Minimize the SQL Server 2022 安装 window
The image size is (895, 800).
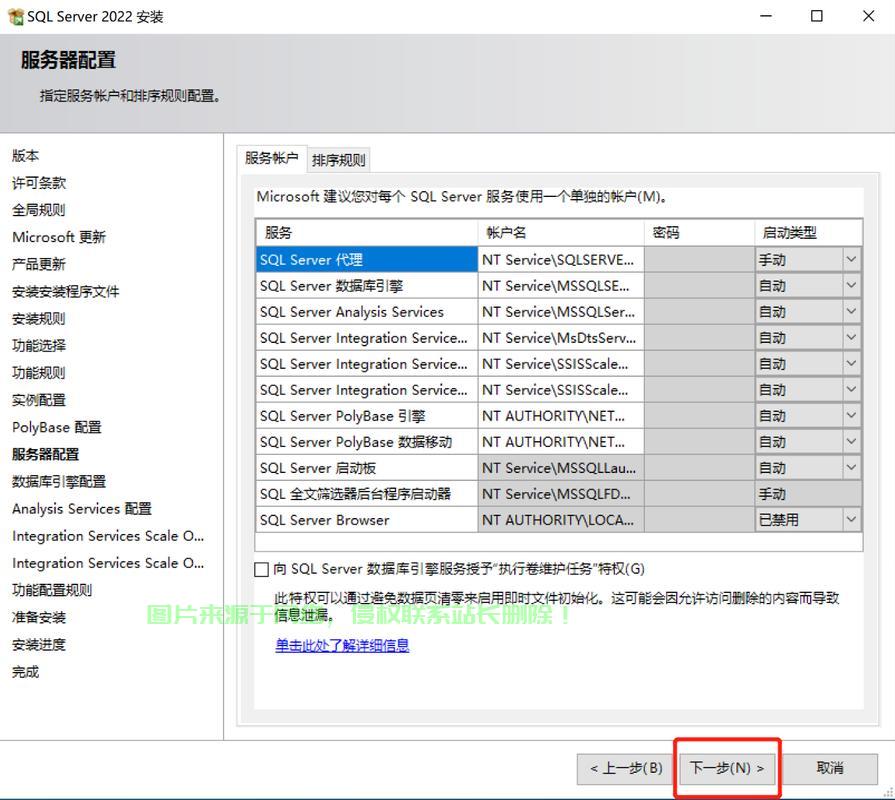tap(766, 16)
